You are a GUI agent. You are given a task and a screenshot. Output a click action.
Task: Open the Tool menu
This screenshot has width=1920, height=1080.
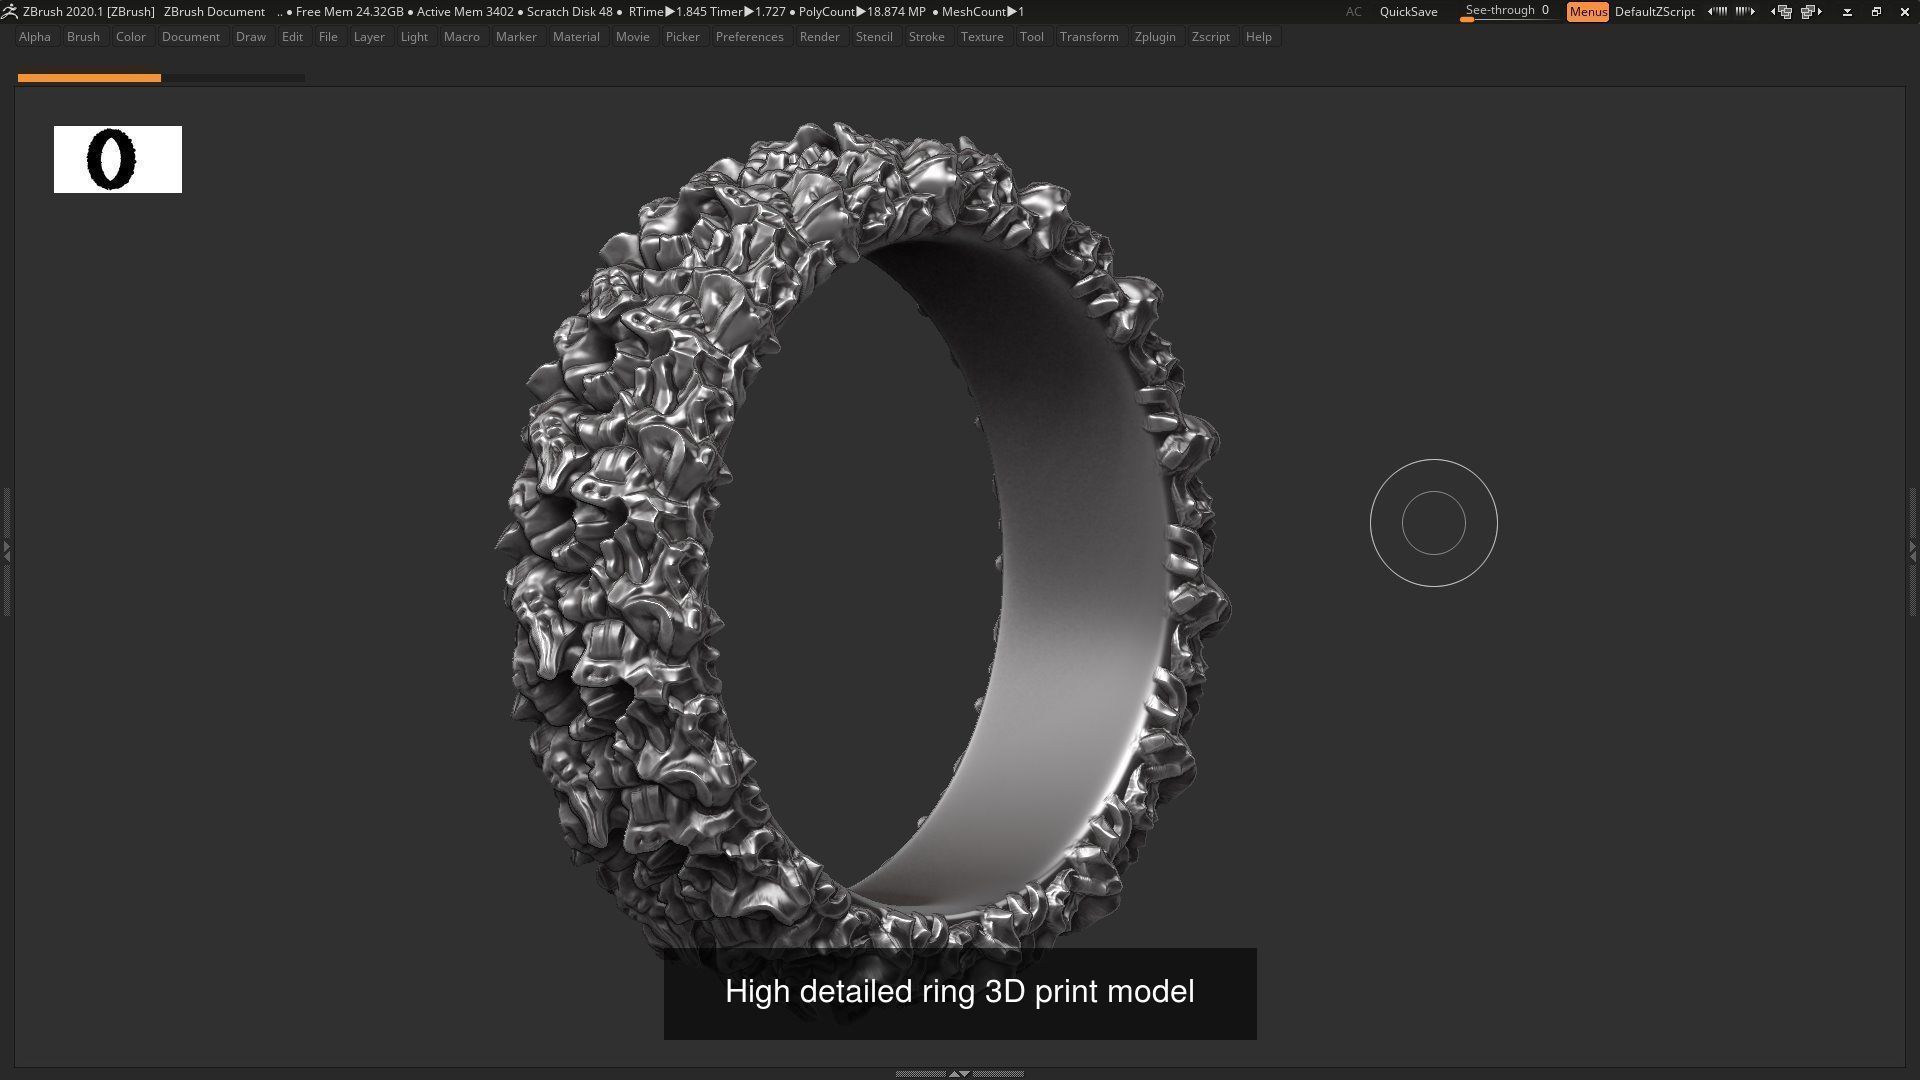[1031, 37]
